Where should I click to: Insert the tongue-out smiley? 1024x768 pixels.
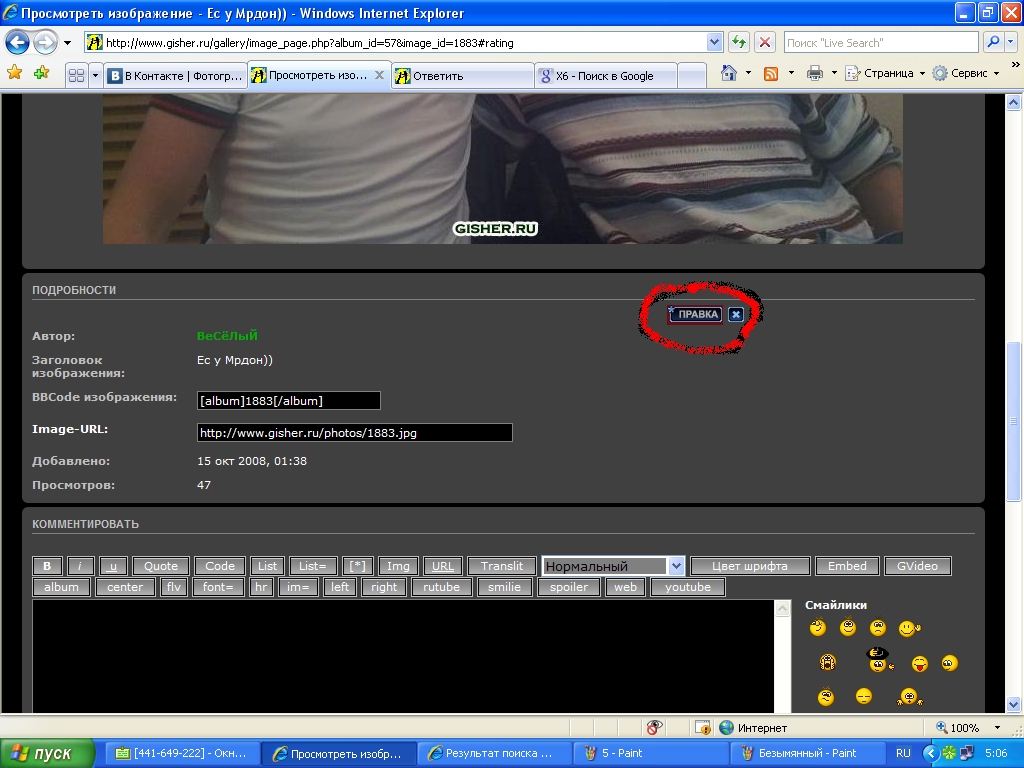[x=920, y=663]
